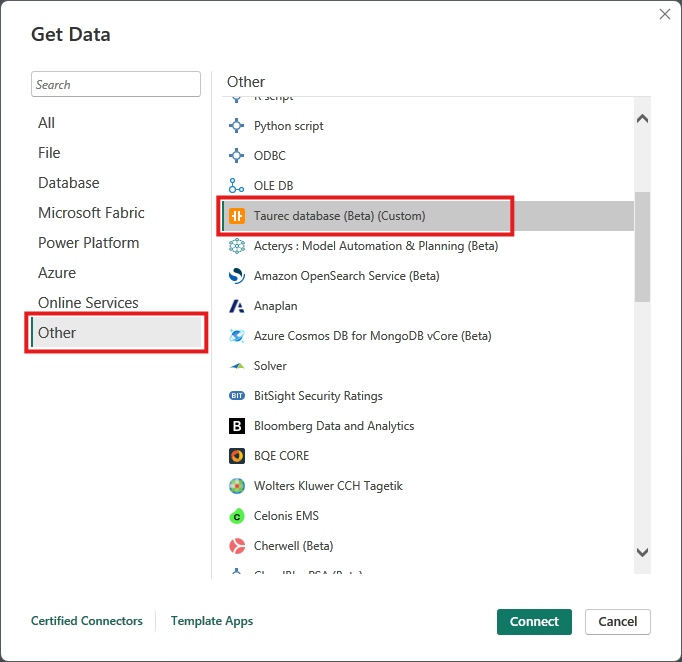Click the Solver connector icon
This screenshot has height=662, width=682.
coord(237,366)
